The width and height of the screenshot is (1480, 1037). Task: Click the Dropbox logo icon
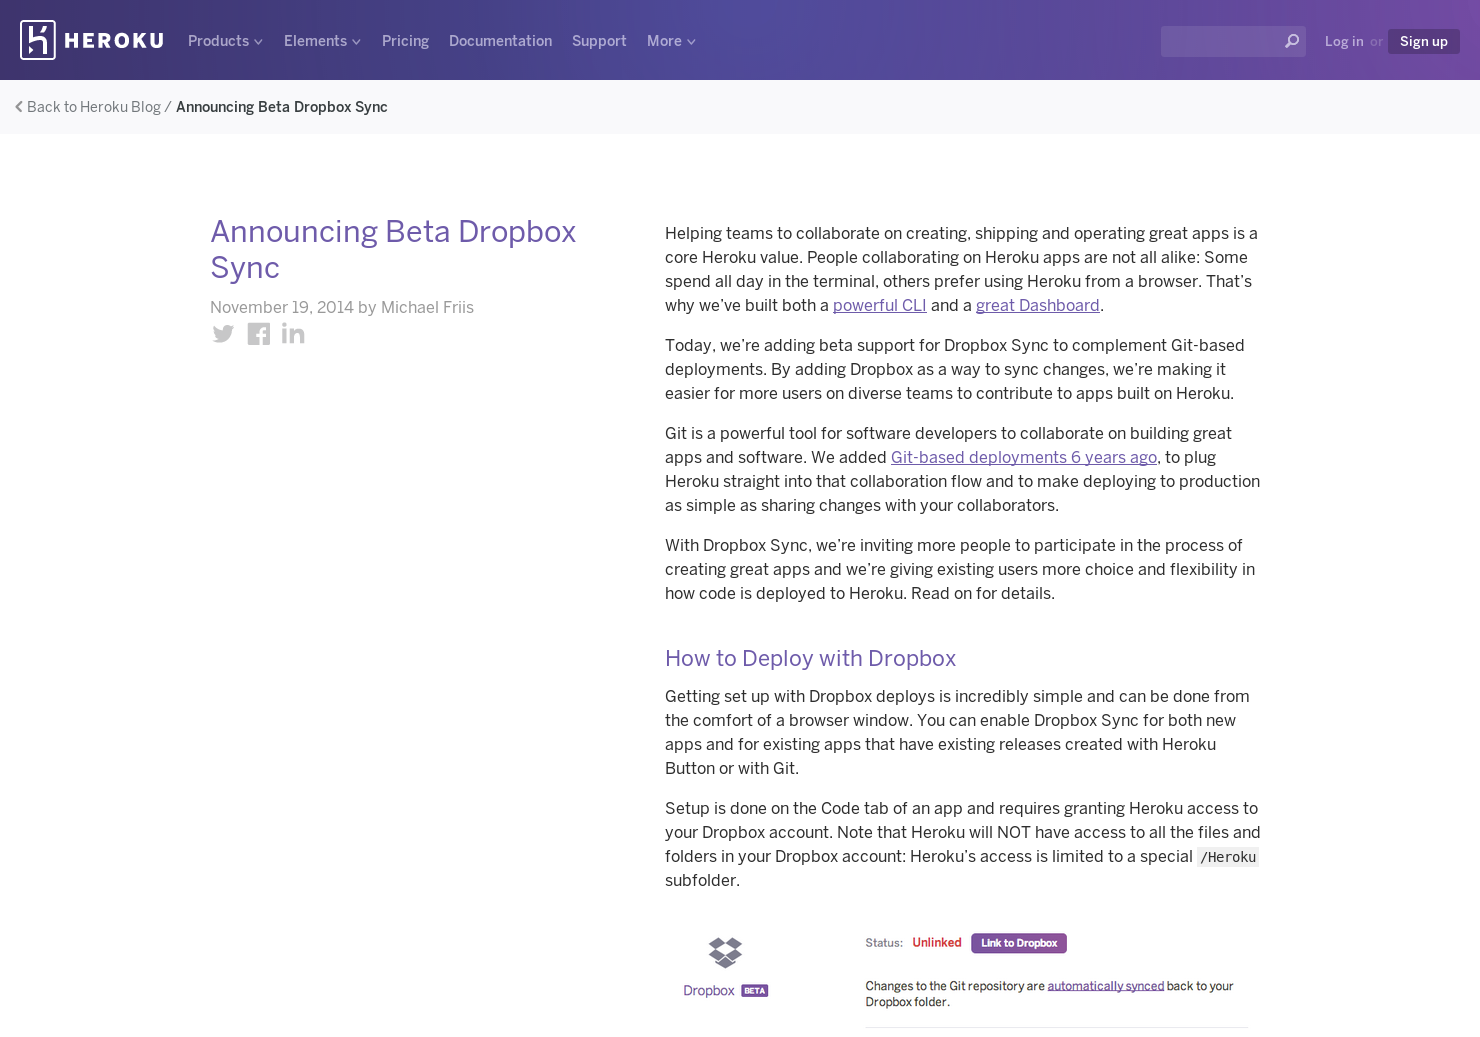725,952
